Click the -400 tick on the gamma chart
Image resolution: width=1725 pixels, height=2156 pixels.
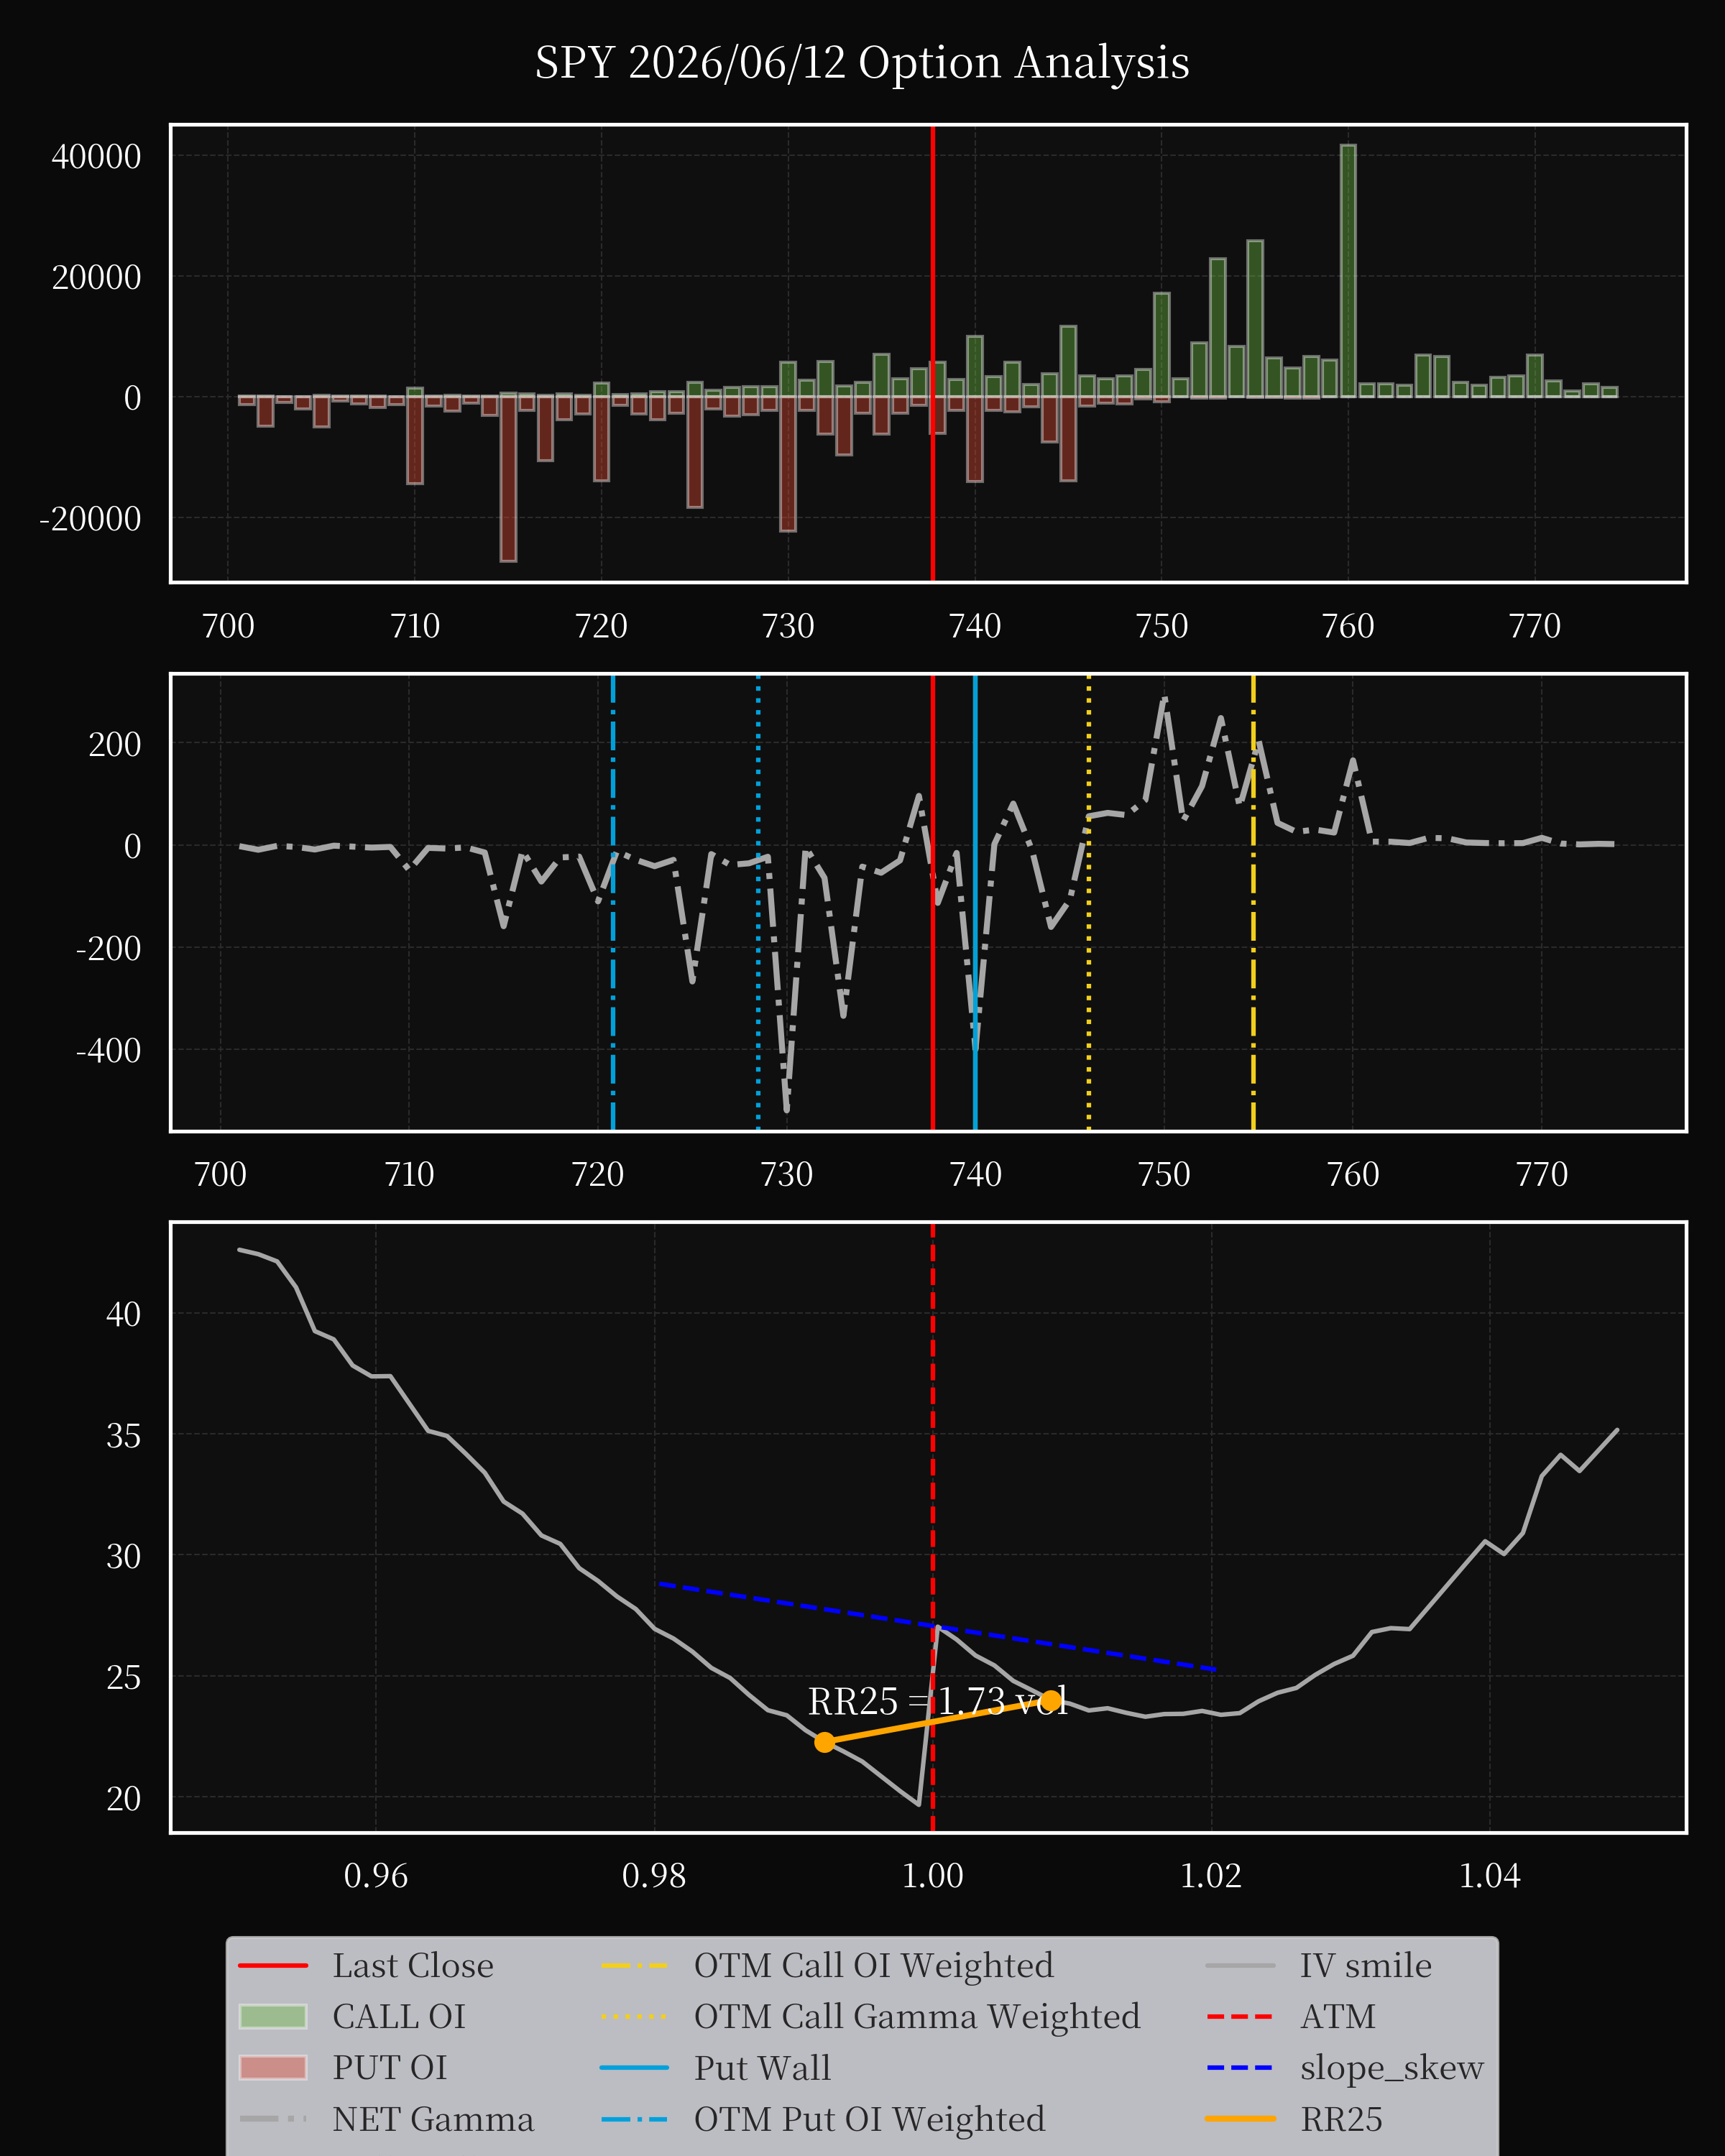click(108, 1050)
